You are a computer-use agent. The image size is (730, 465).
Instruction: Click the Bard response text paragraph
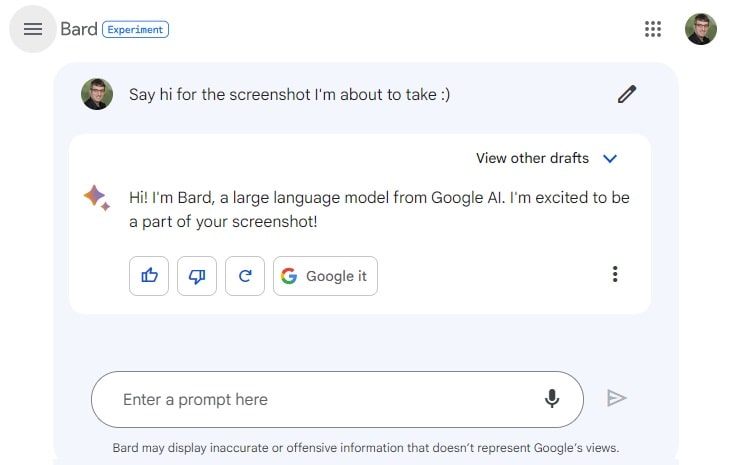[x=379, y=209]
